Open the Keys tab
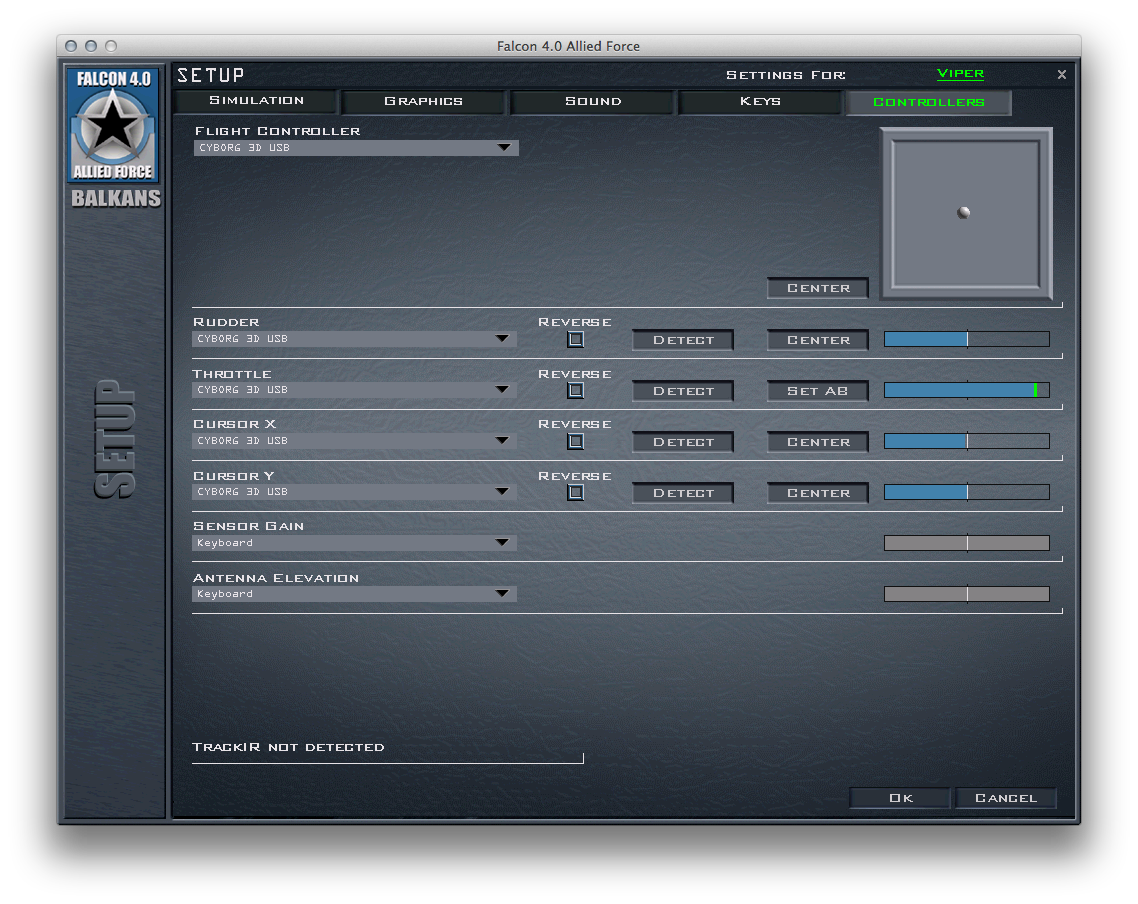1138x904 pixels. 760,102
